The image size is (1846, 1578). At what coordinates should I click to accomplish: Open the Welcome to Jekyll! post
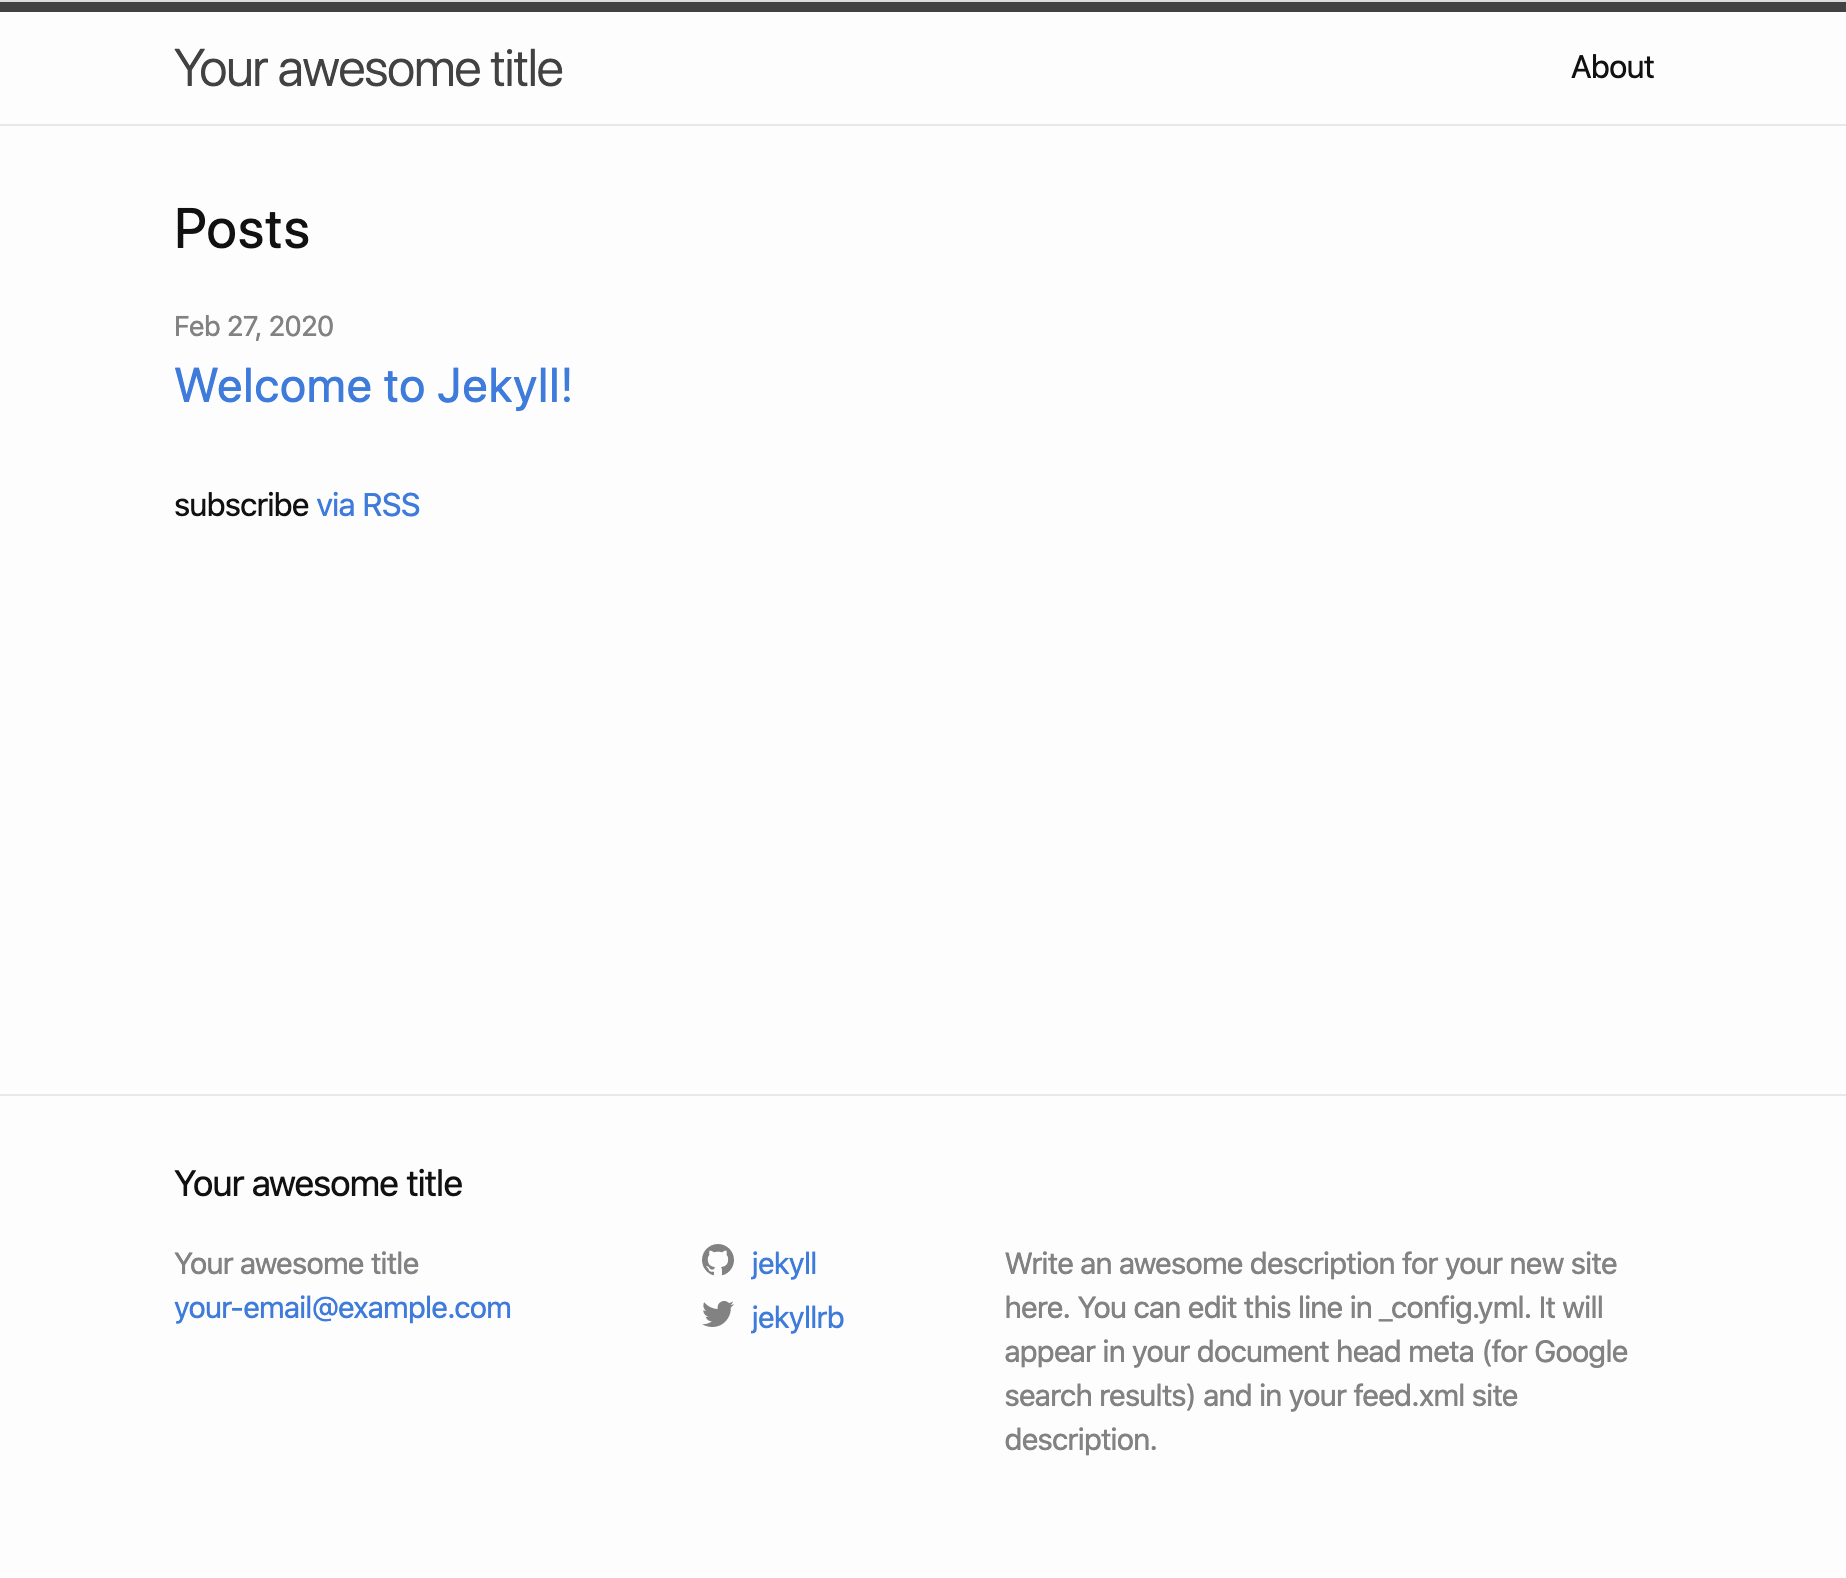373,386
